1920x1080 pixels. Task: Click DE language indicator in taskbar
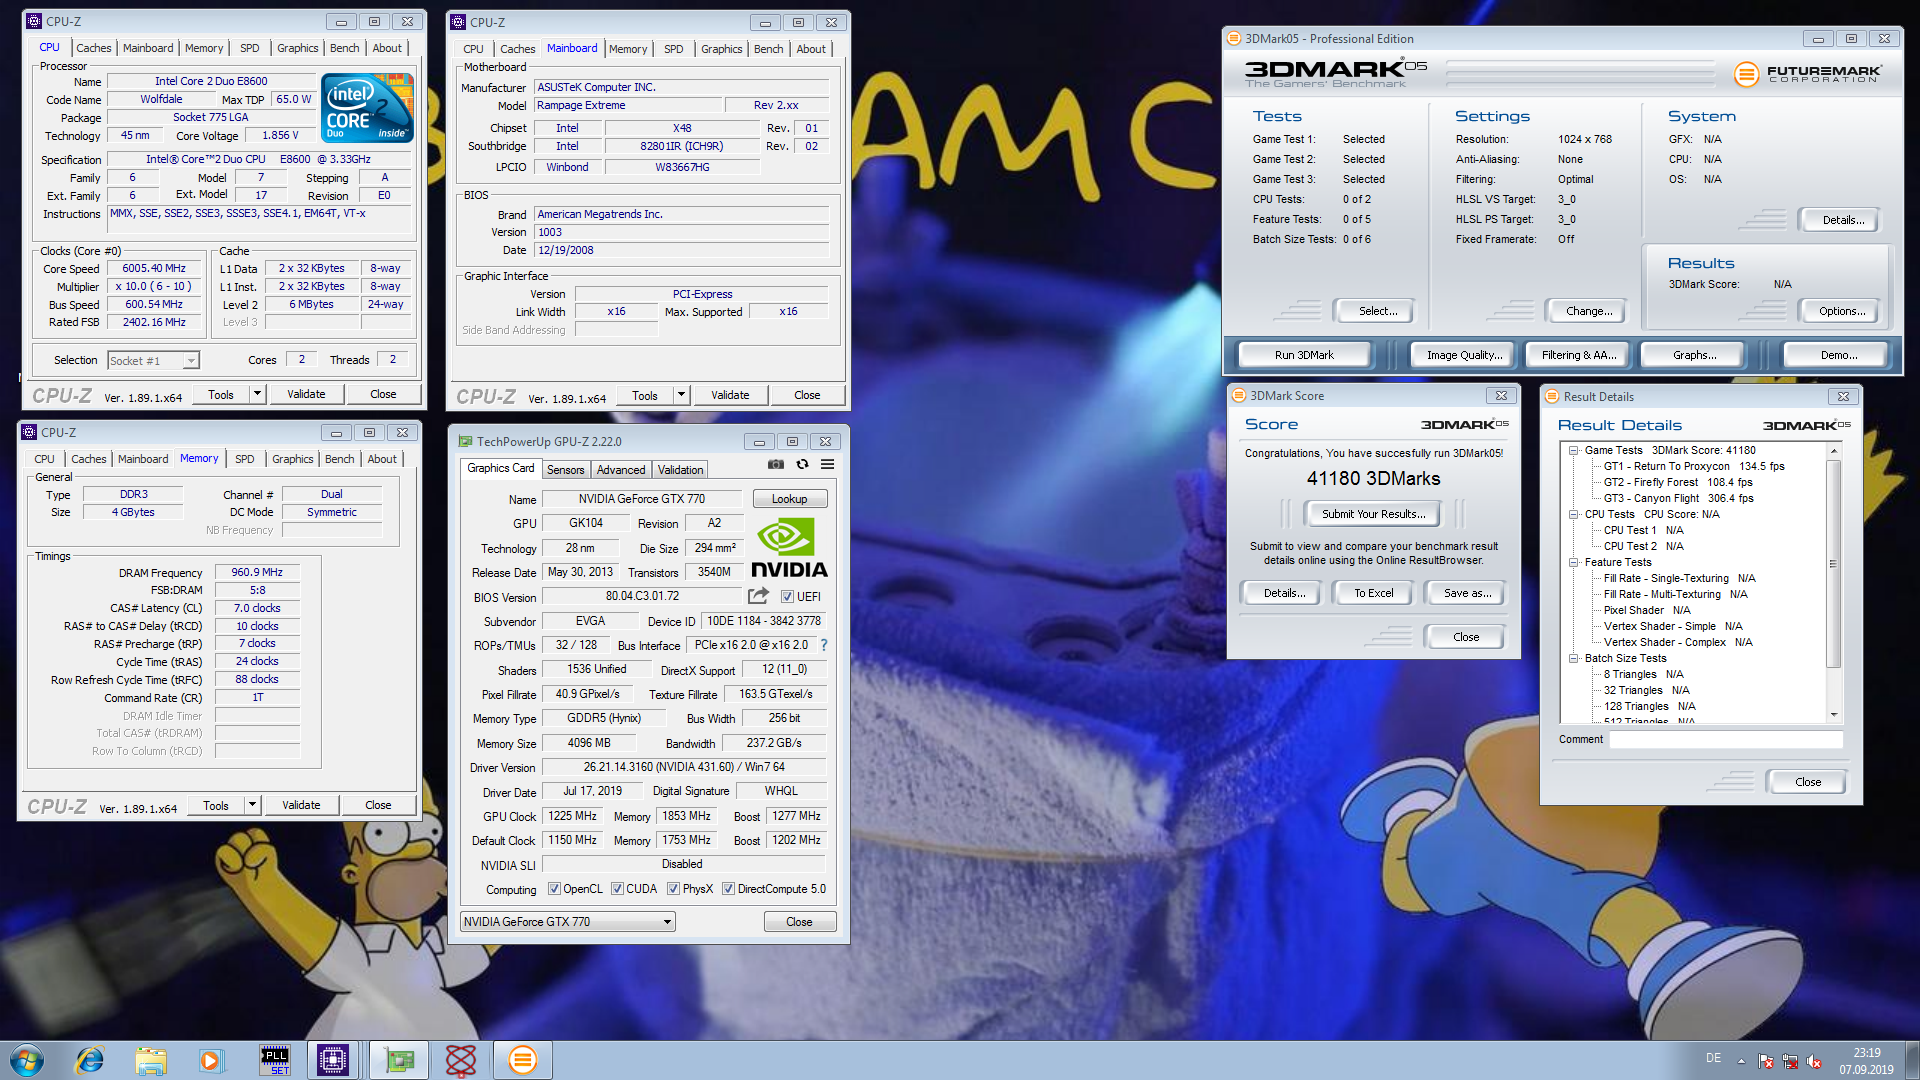pos(1713,1058)
